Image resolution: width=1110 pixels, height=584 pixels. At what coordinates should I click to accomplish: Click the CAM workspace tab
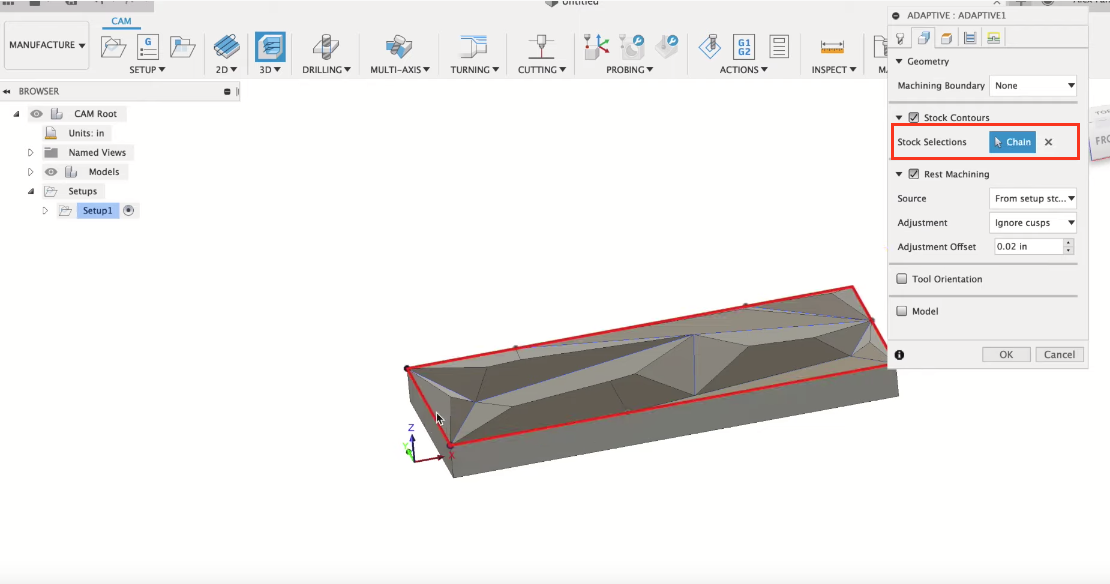pyautogui.click(x=120, y=21)
